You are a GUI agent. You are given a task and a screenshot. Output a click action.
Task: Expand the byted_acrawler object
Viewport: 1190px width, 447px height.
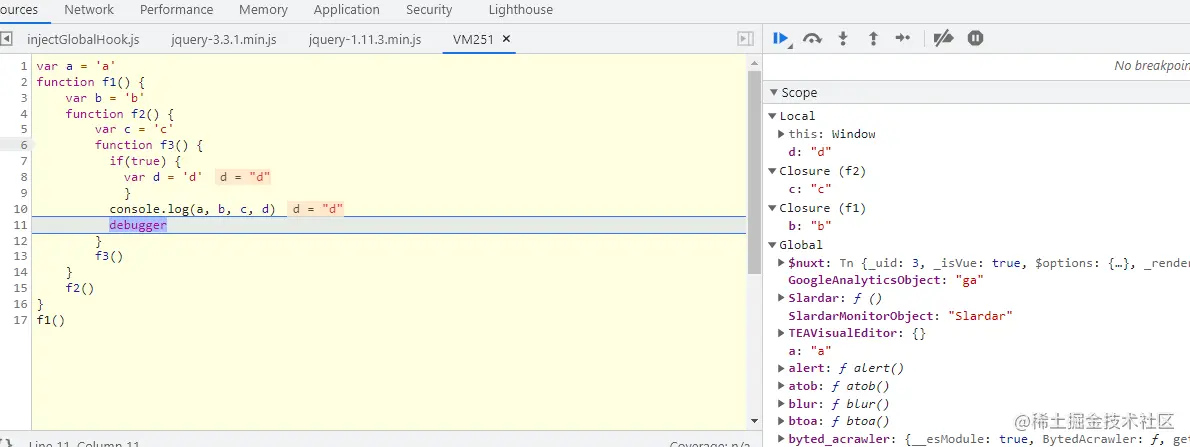click(782, 439)
